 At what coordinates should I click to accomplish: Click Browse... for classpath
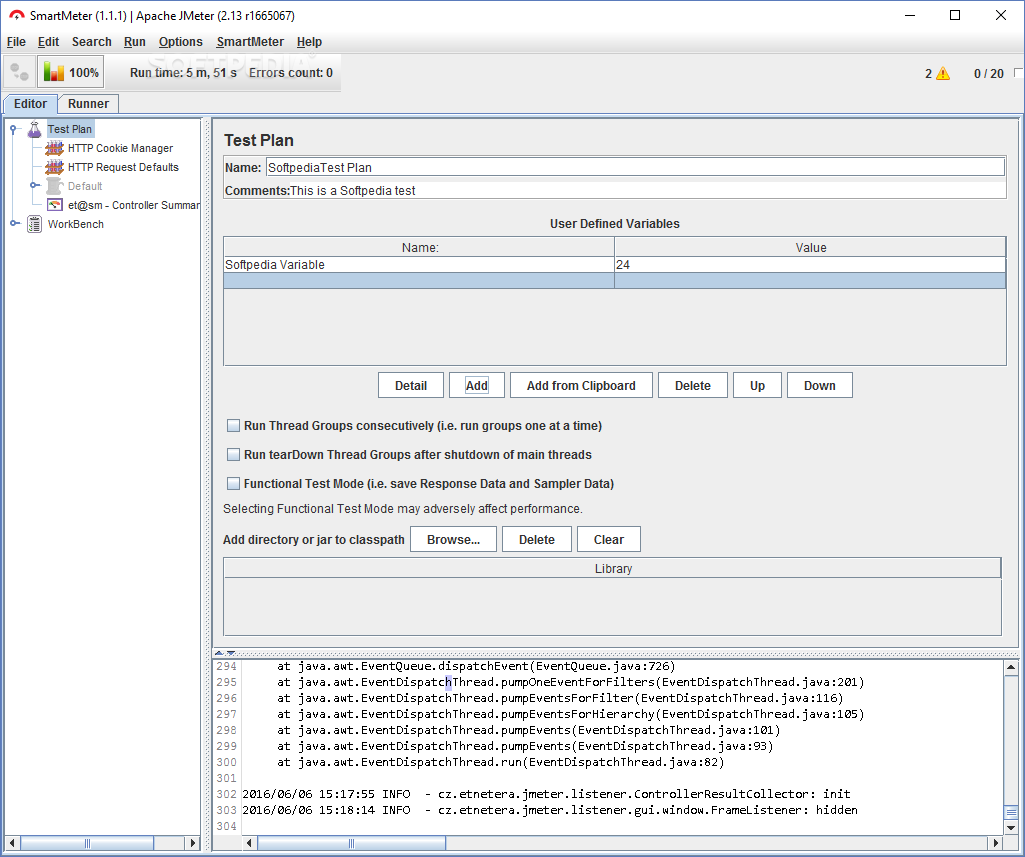pos(453,539)
